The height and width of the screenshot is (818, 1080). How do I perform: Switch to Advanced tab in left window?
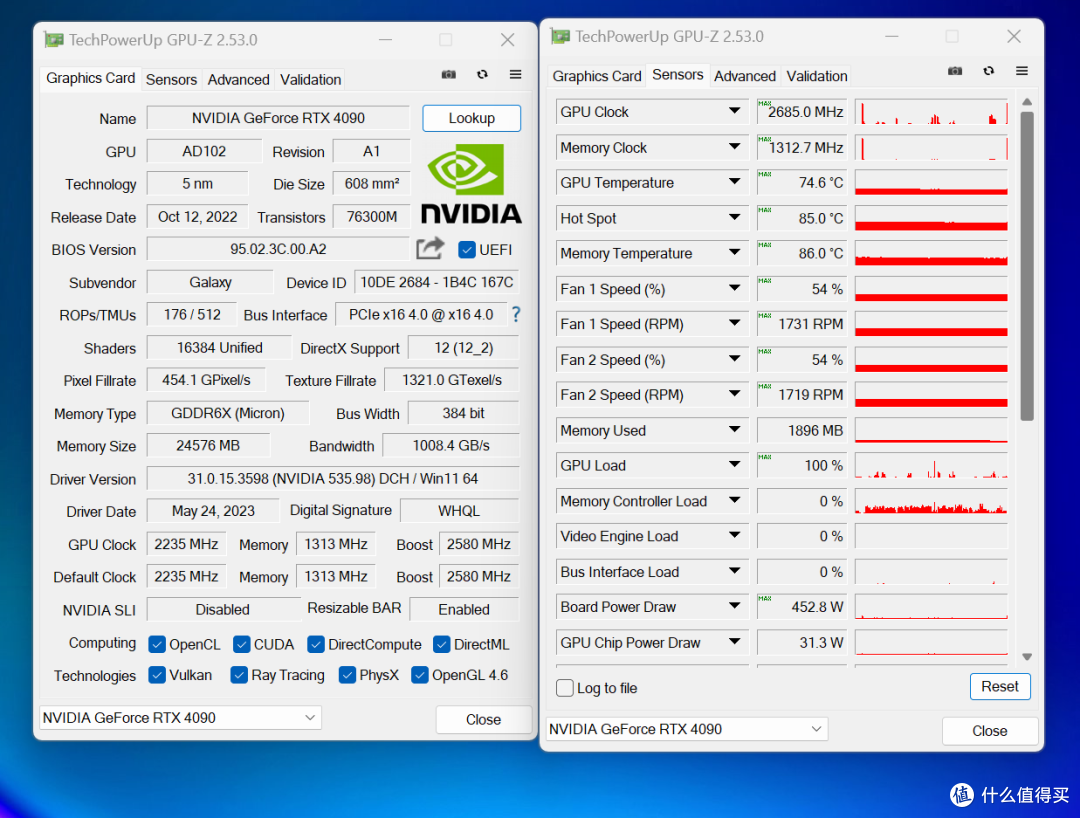(x=238, y=79)
